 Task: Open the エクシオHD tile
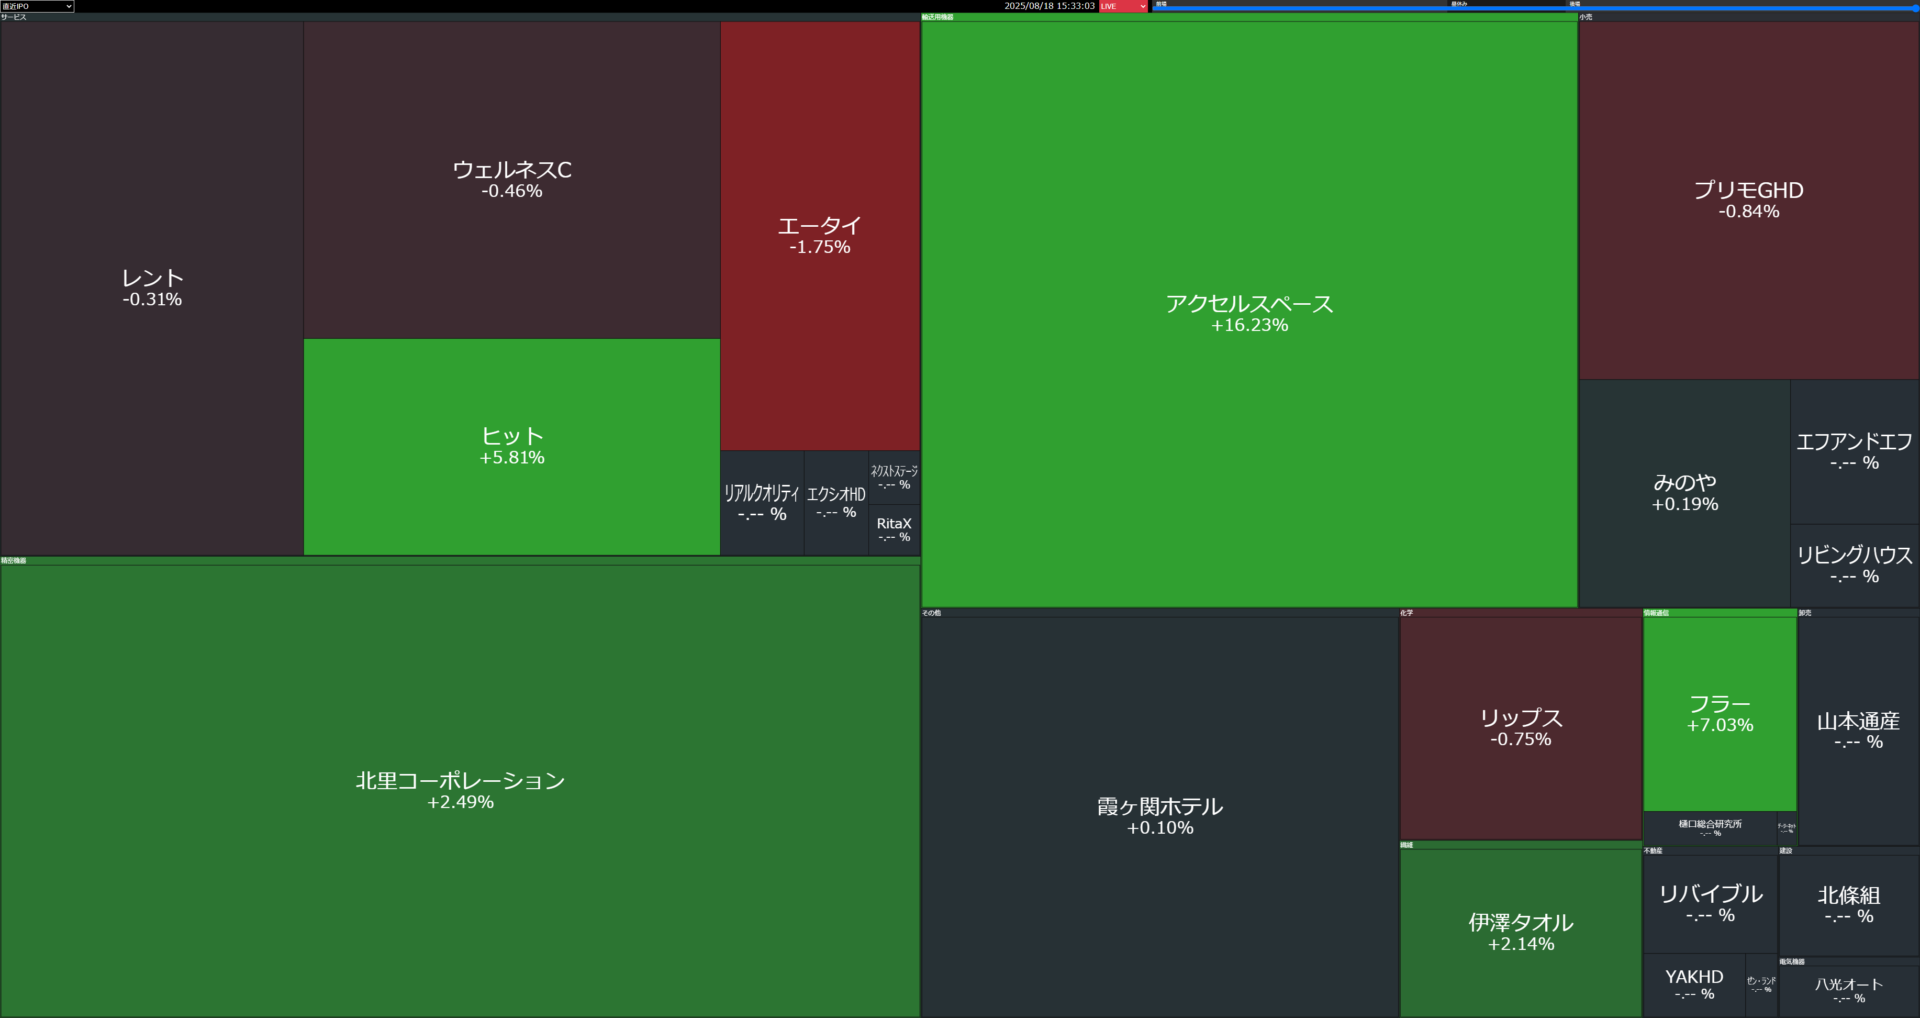836,503
